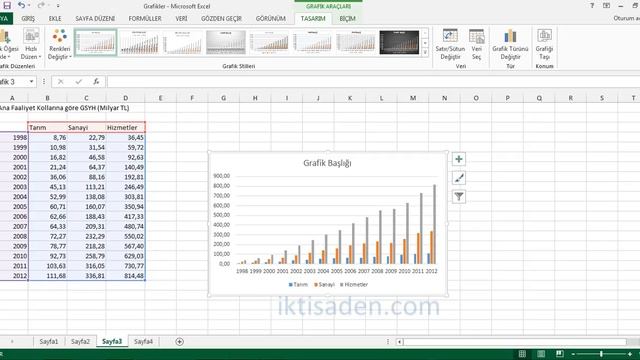
Task: Click the Undo arrow icon
Action: coord(21,6)
